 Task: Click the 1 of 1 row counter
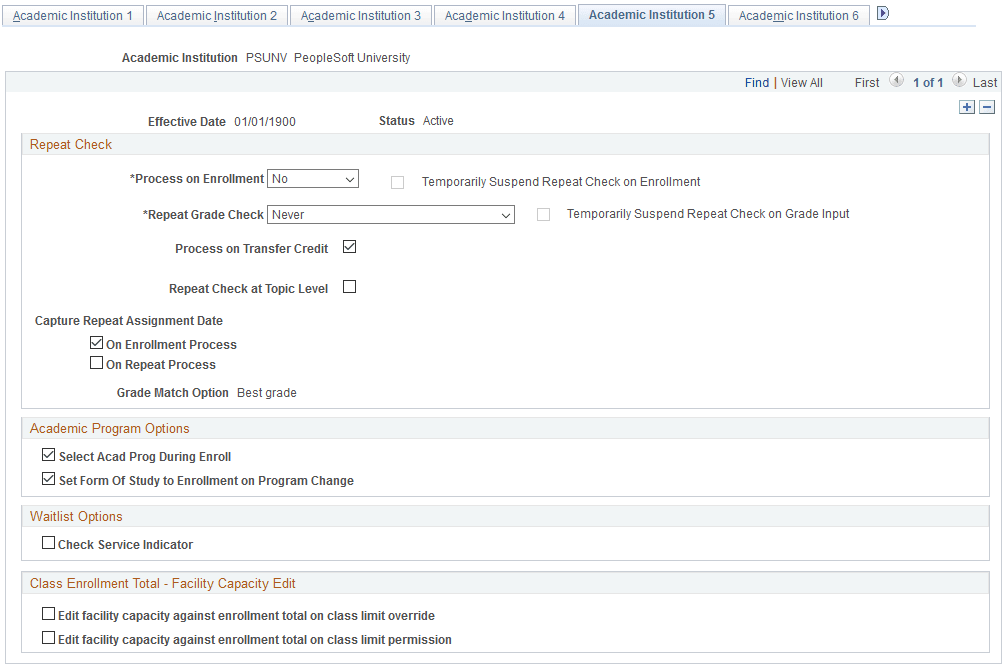tap(928, 83)
